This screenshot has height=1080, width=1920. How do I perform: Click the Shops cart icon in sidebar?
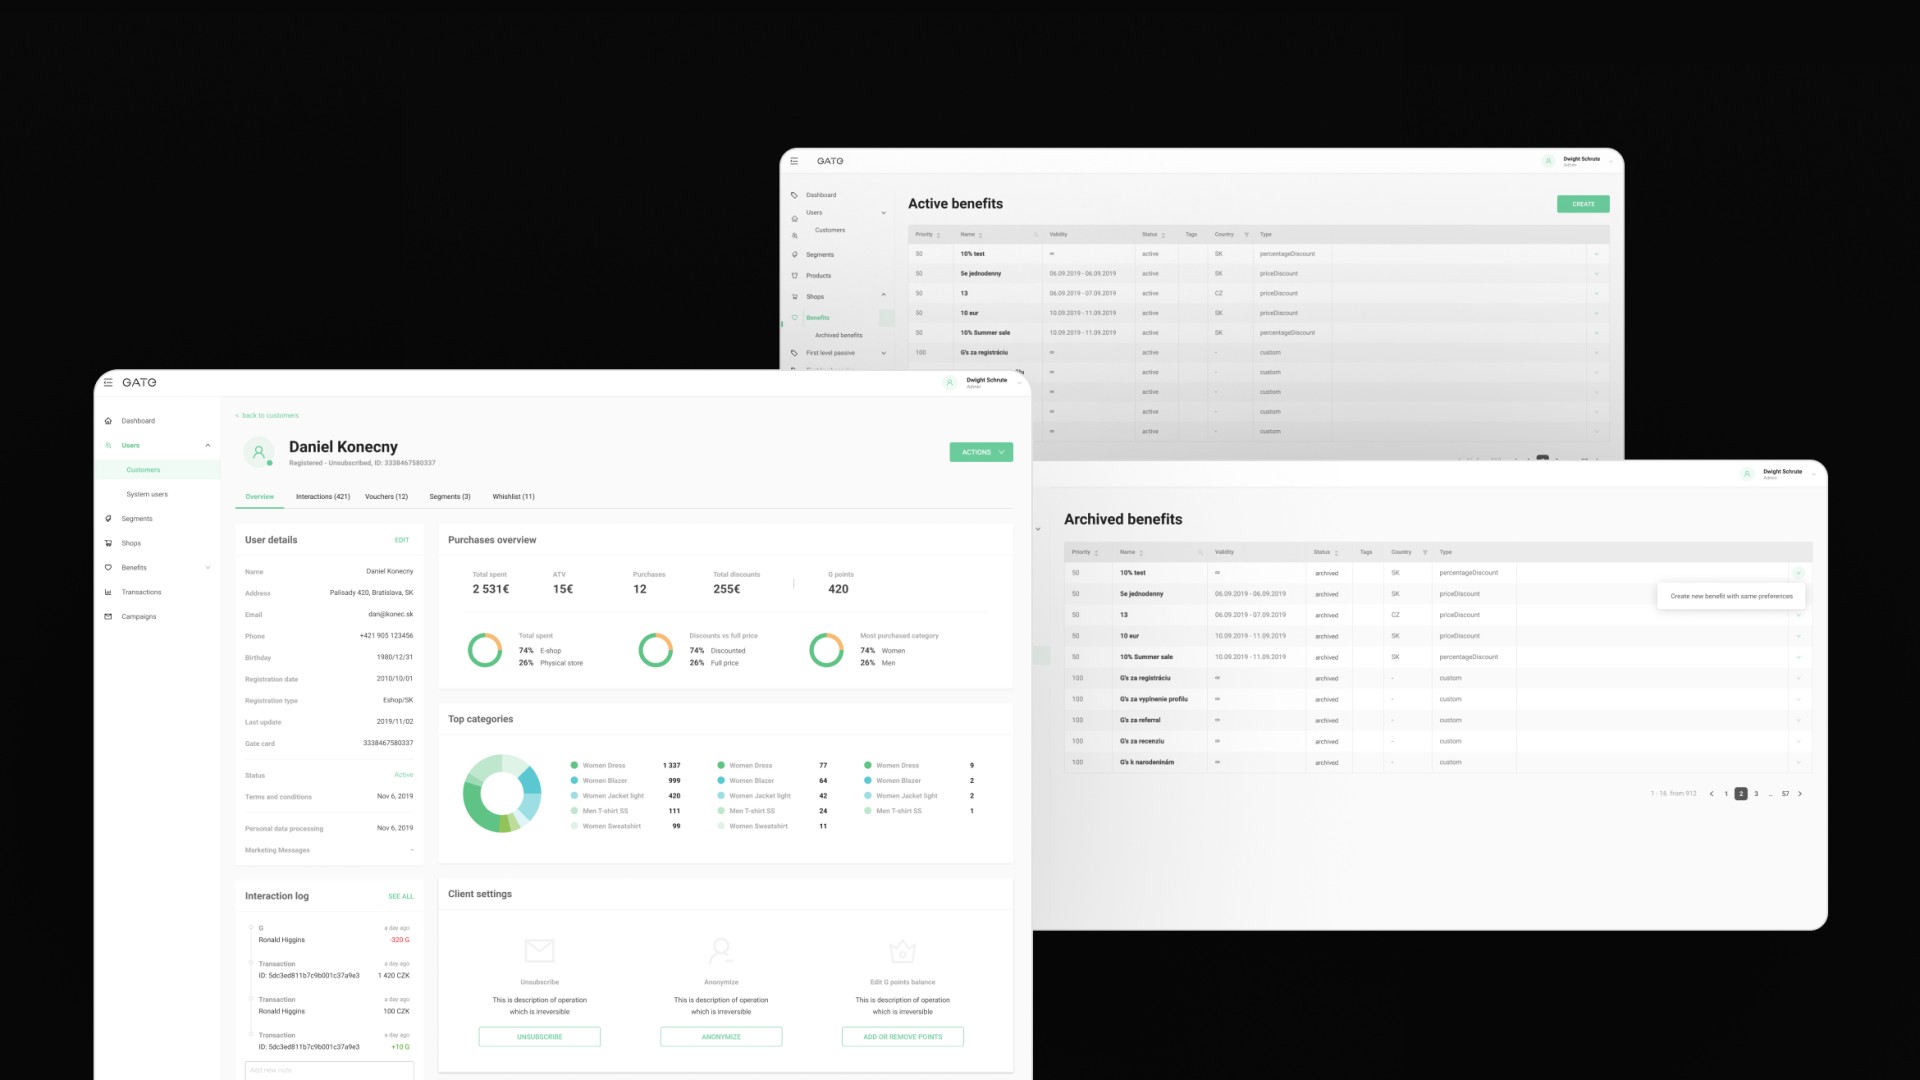point(110,543)
